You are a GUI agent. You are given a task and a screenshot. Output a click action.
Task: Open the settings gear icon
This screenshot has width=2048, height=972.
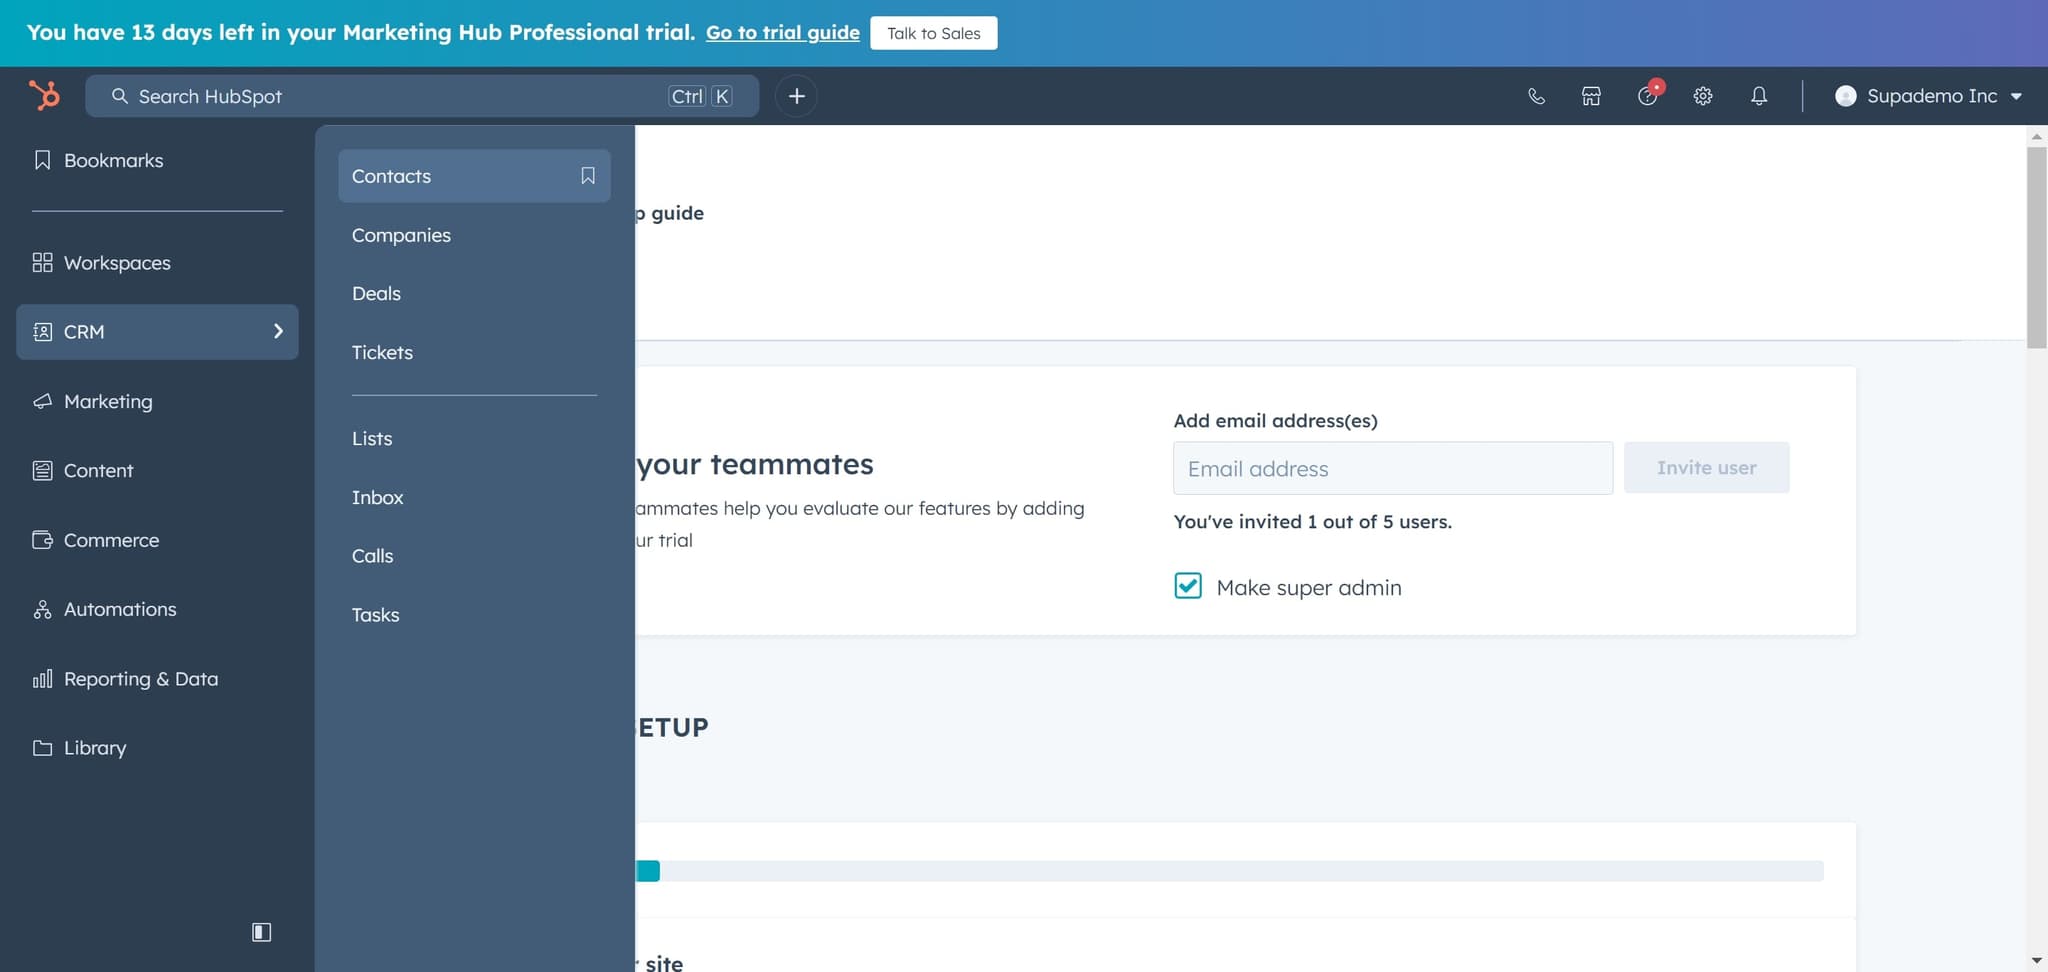click(1703, 95)
